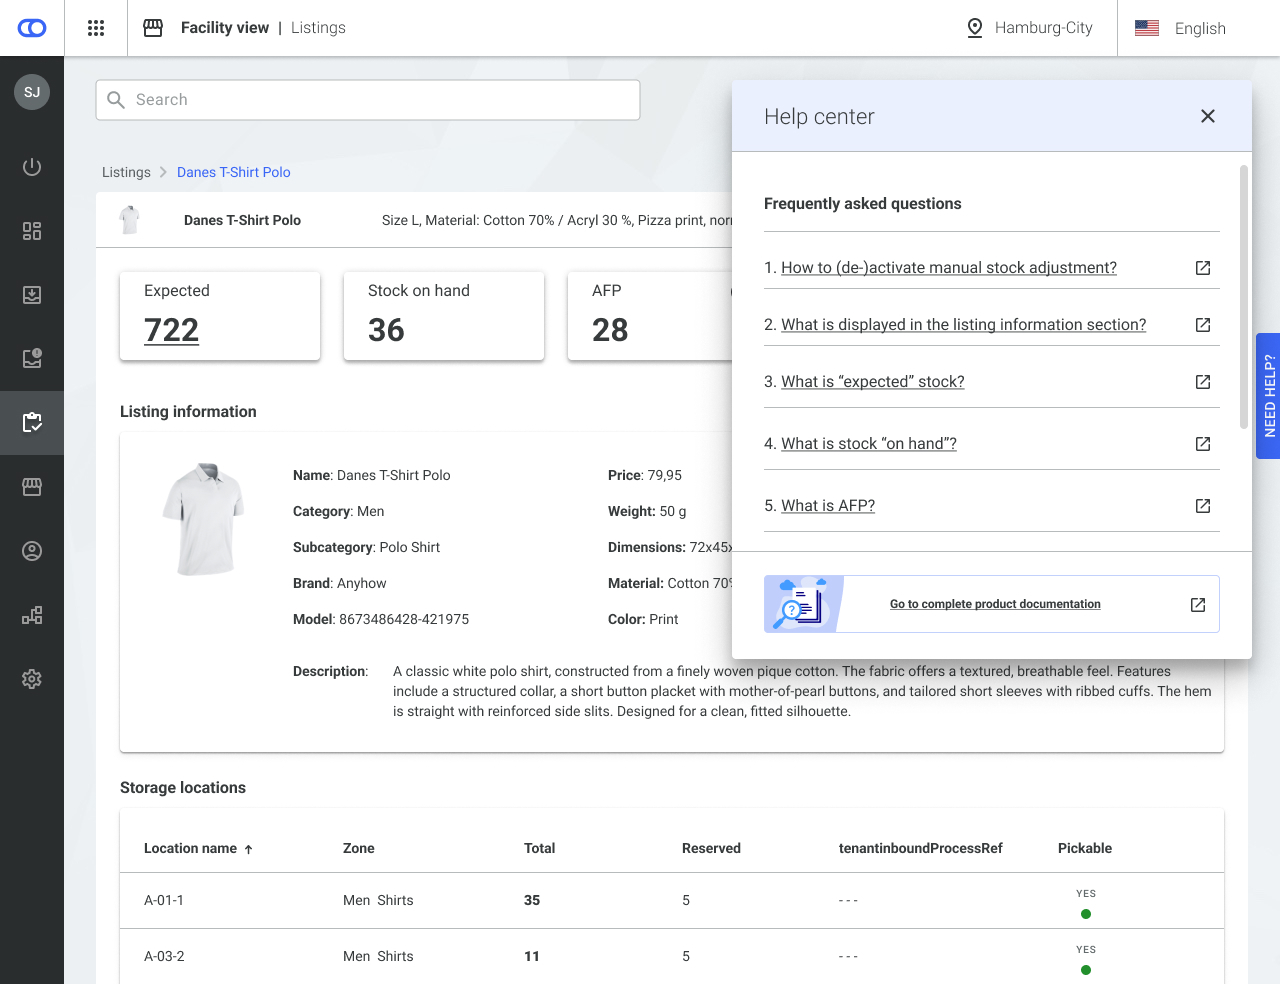Go to Listings breadcrumb
1280x984 pixels.
coord(126,172)
